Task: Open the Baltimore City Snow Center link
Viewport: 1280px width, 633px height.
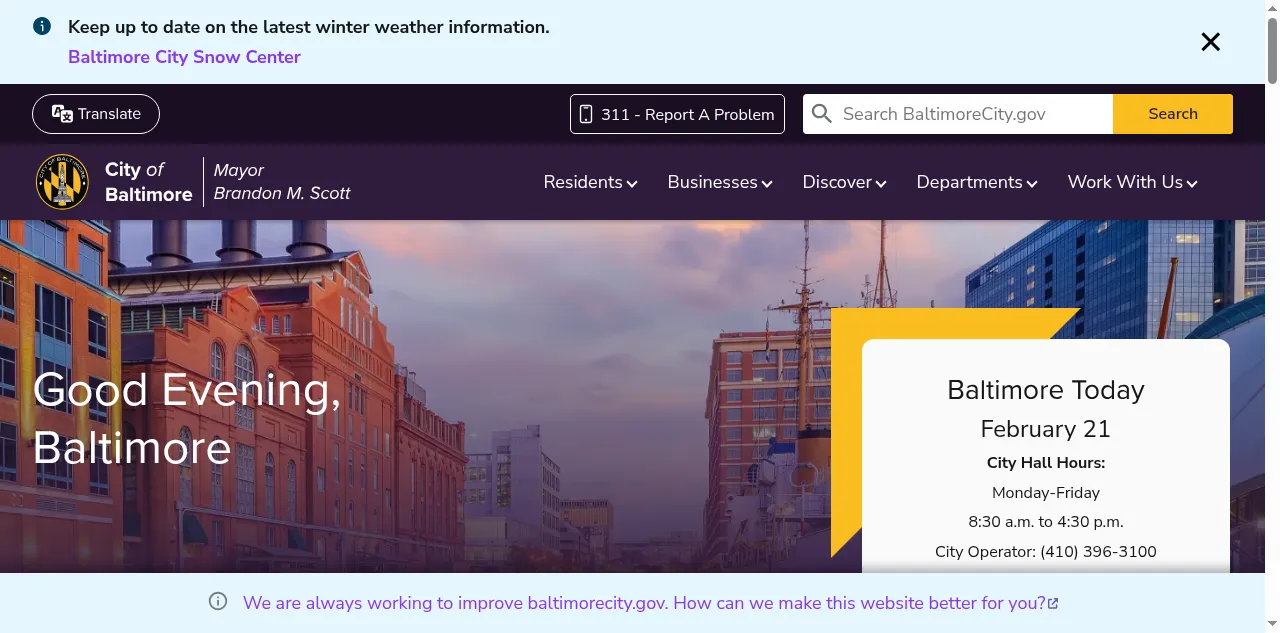Action: (x=184, y=57)
